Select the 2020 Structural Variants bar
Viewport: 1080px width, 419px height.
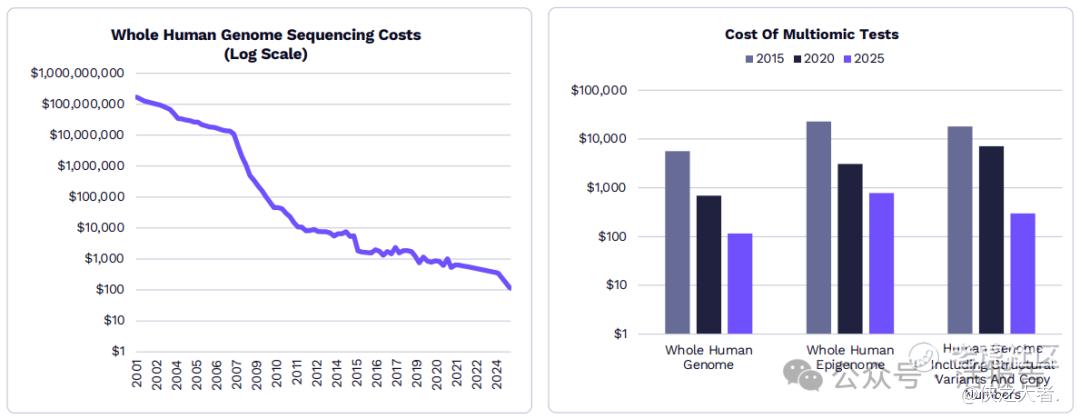991,240
